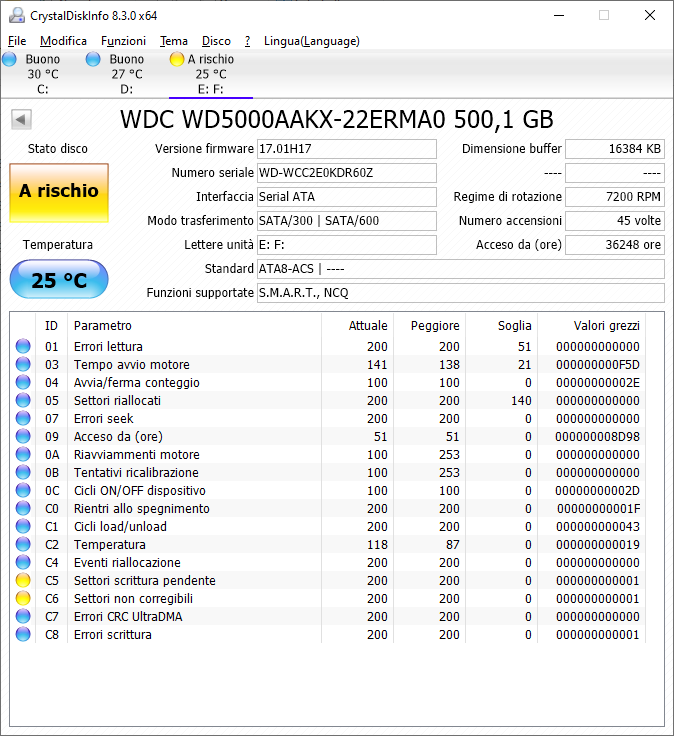The width and height of the screenshot is (674, 736).
Task: Click the status orb for Riavviamenti motore
Action: pyautogui.click(x=23, y=454)
